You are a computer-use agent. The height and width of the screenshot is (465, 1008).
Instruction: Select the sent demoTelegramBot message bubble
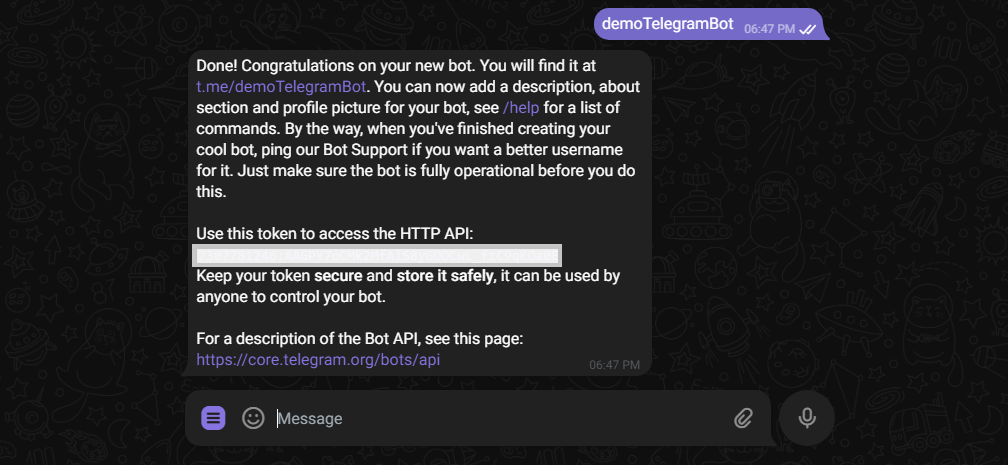[708, 24]
